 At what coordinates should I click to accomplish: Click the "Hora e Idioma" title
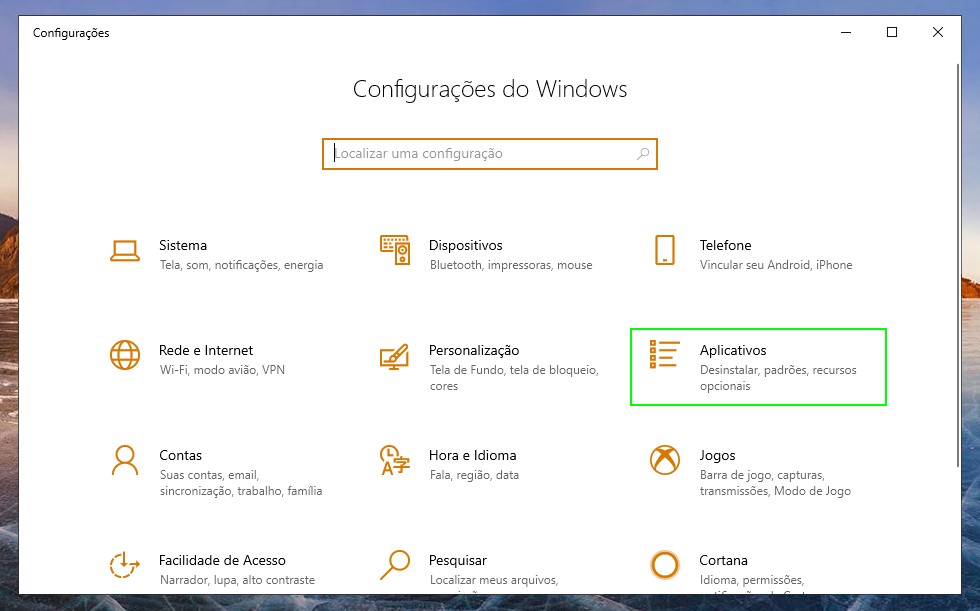coord(472,455)
